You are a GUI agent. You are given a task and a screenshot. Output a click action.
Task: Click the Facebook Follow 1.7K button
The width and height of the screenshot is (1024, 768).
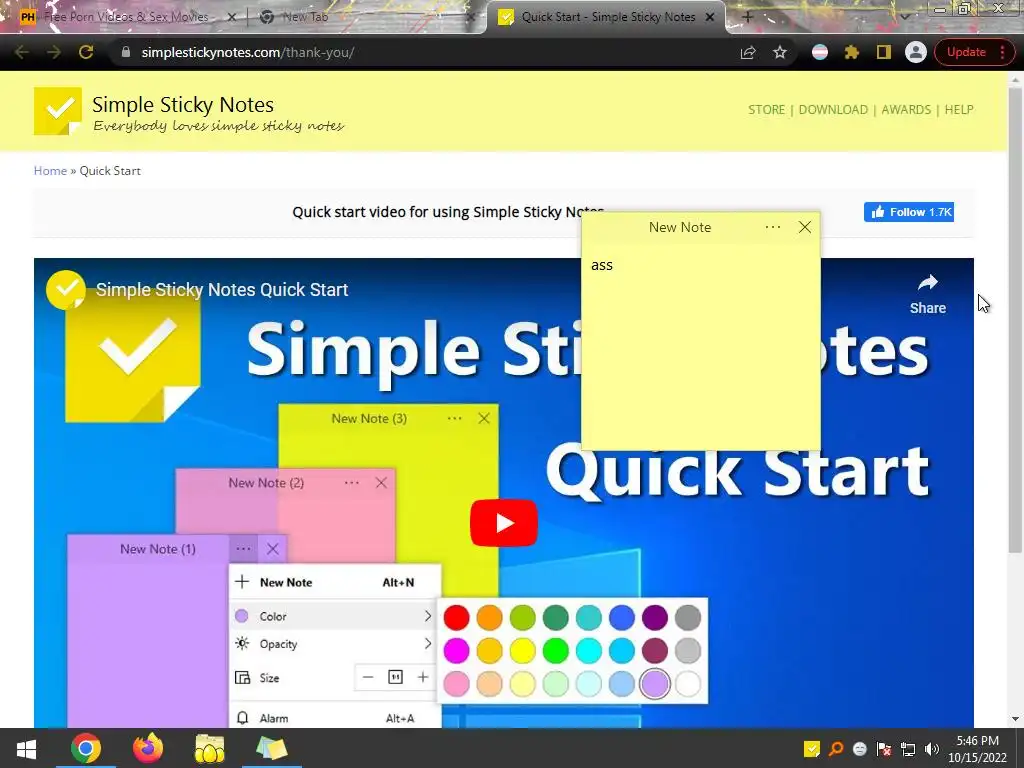click(x=909, y=212)
